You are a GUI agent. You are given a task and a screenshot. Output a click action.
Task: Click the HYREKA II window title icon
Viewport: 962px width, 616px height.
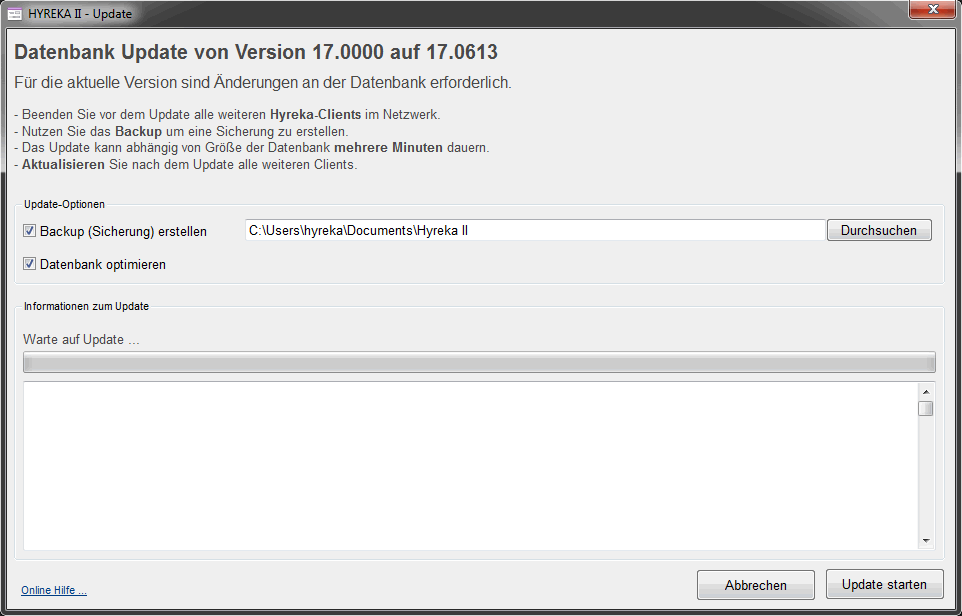[x=15, y=13]
